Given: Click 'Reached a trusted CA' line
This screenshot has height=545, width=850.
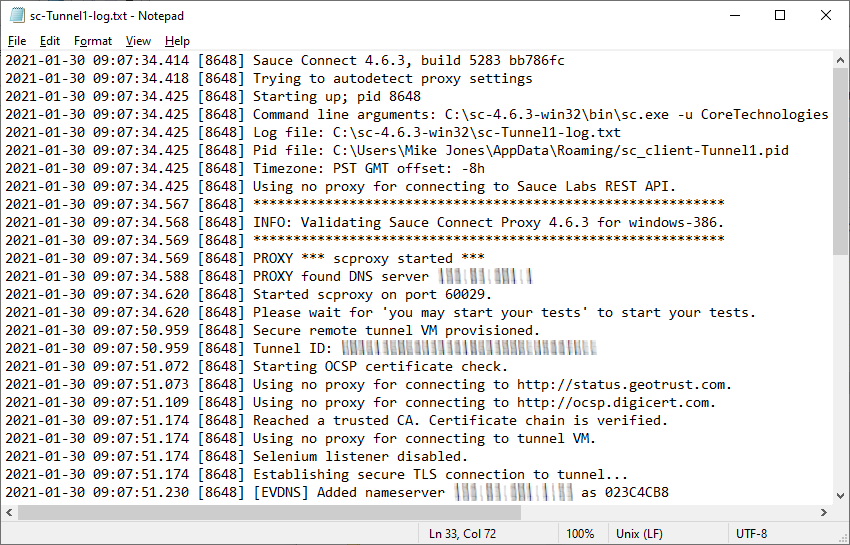Looking at the screenshot, I should click(x=337, y=420).
